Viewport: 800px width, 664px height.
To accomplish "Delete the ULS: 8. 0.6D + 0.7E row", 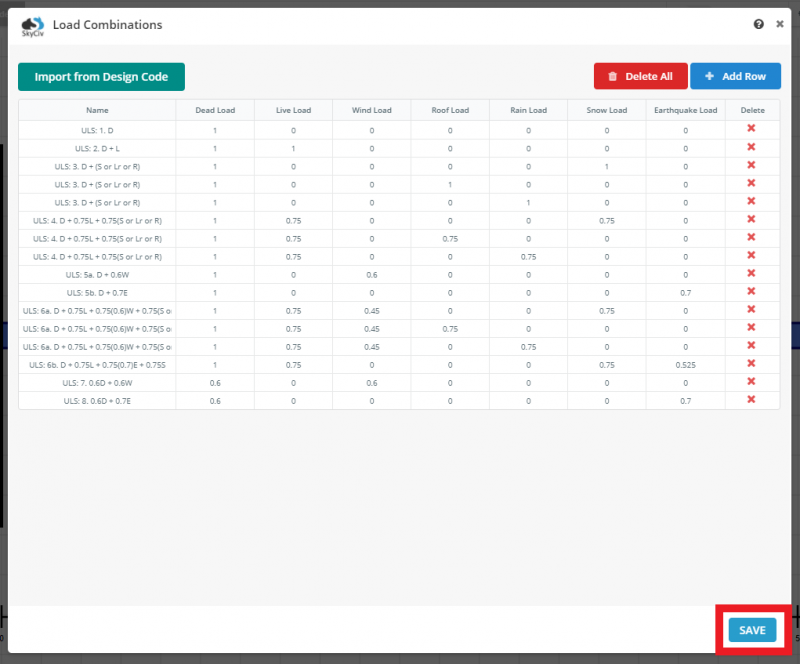I will click(x=751, y=399).
